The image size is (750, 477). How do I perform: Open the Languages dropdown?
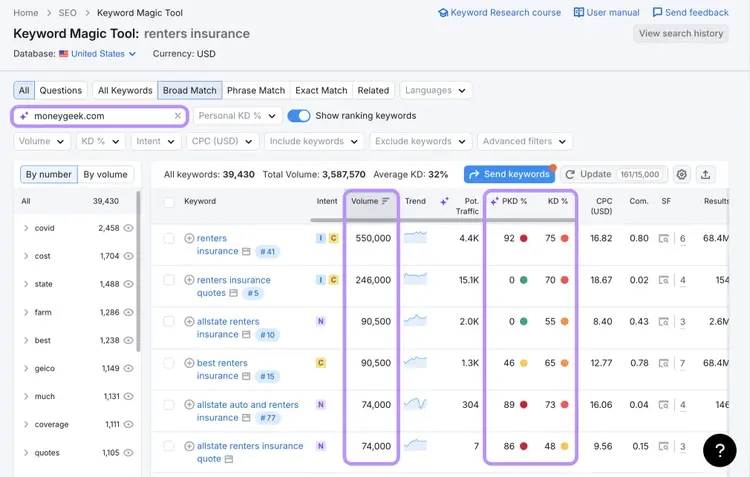pos(435,90)
